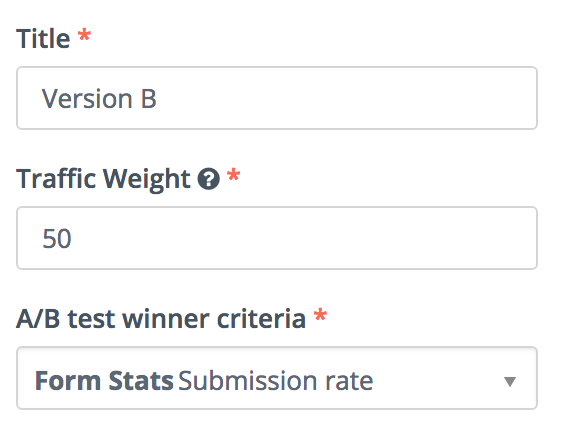Click the 'Traffic Weight' field label
Viewport: 570px width, 448px height.
(x=103, y=179)
